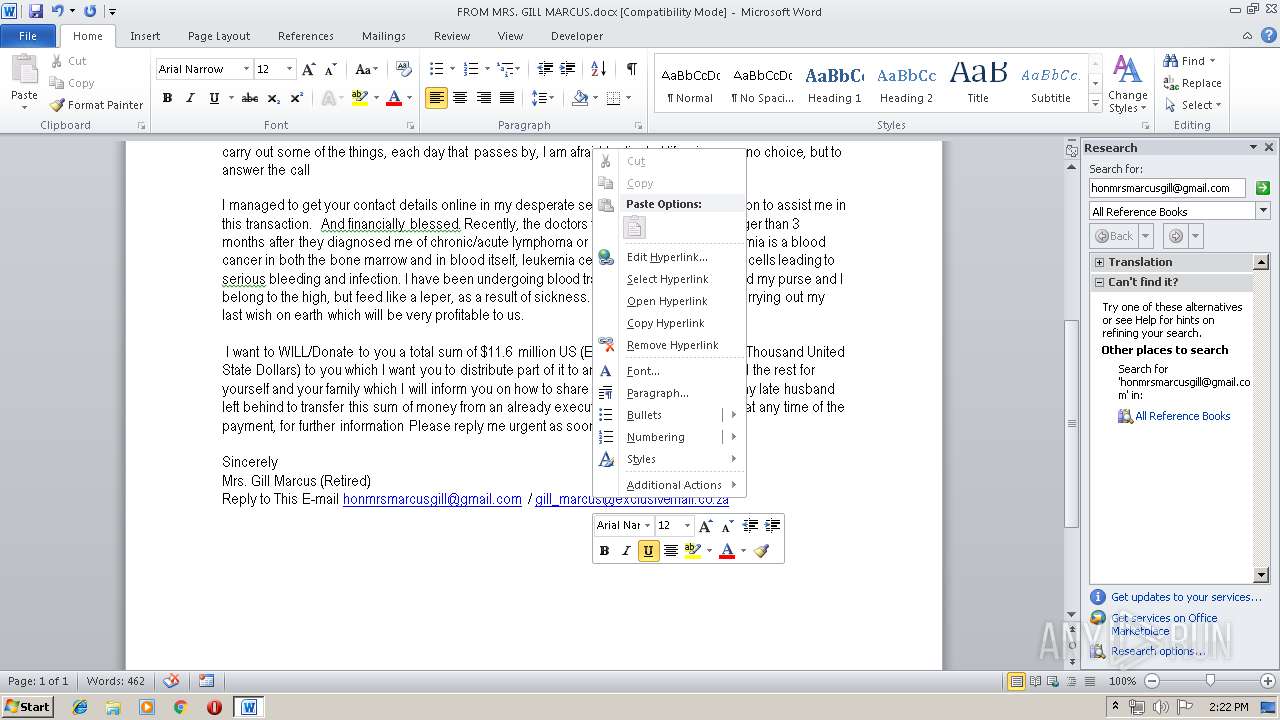Toggle Show/Hide paragraph marks
This screenshot has width=1280, height=720.
(x=631, y=69)
